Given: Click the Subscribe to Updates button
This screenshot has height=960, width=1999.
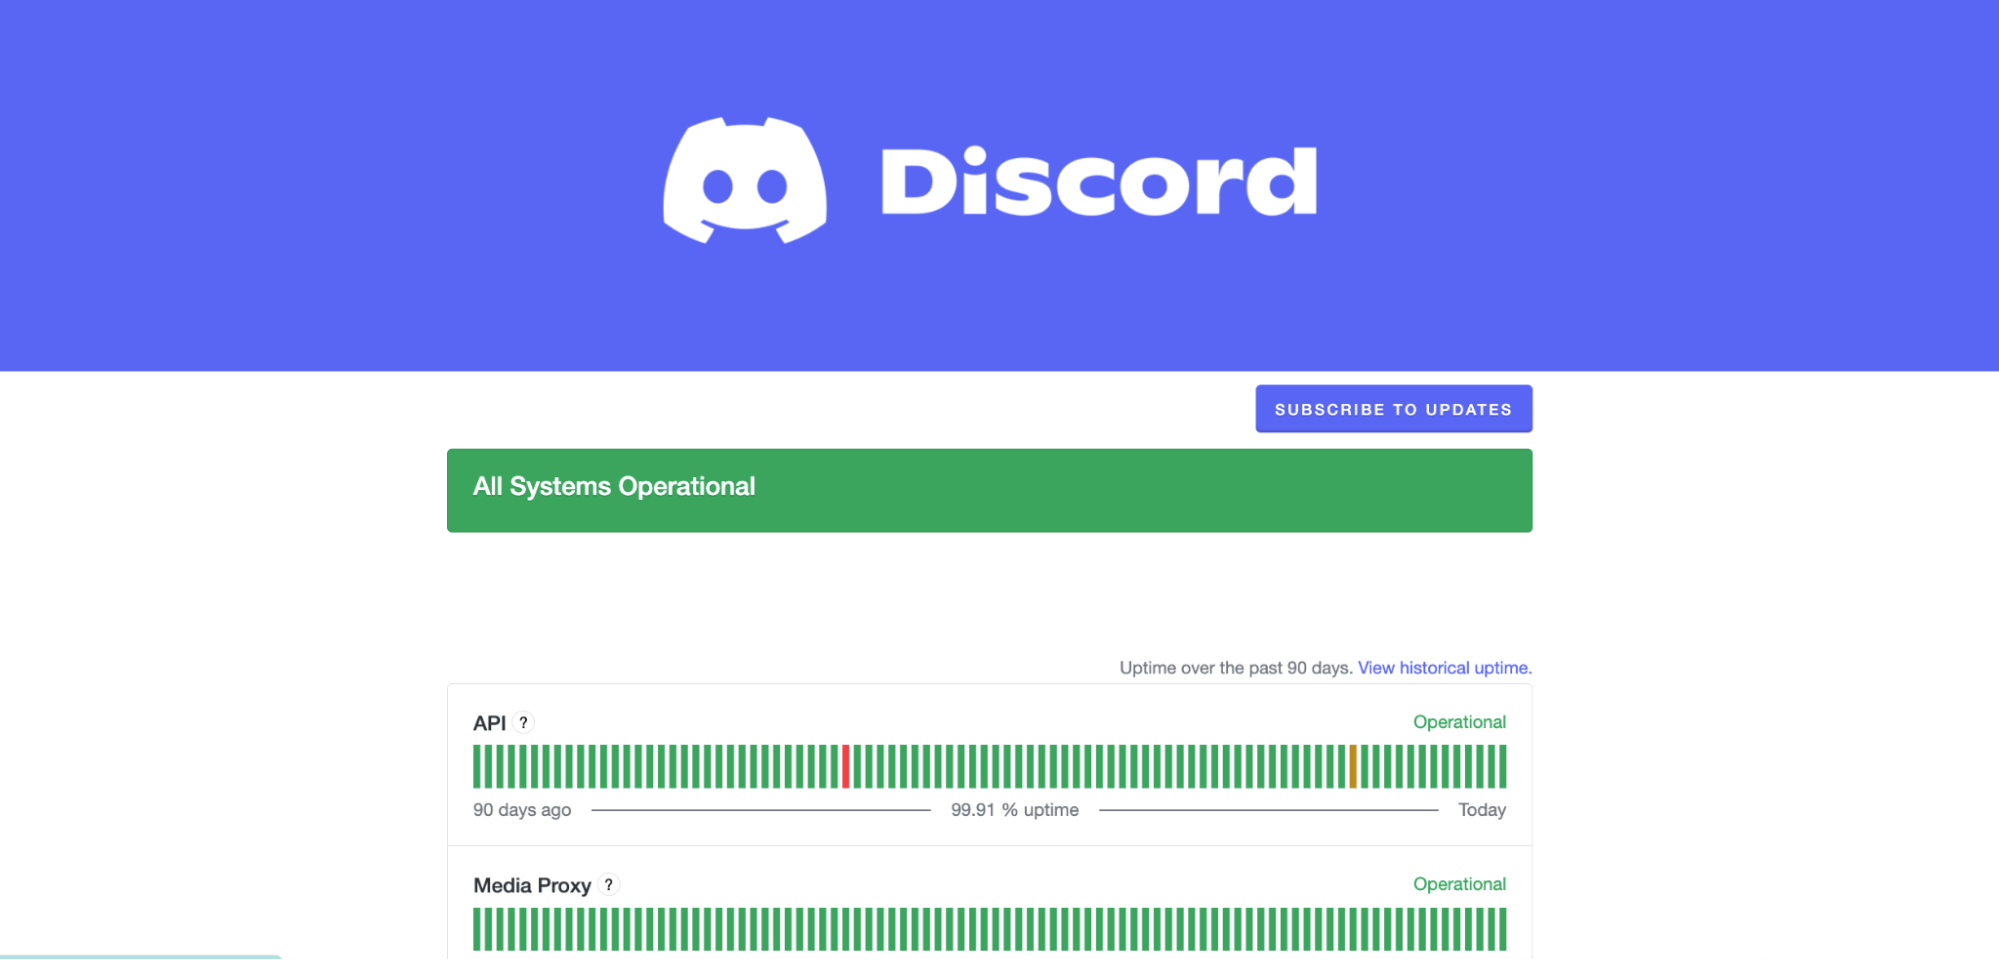Looking at the screenshot, I should pyautogui.click(x=1393, y=408).
